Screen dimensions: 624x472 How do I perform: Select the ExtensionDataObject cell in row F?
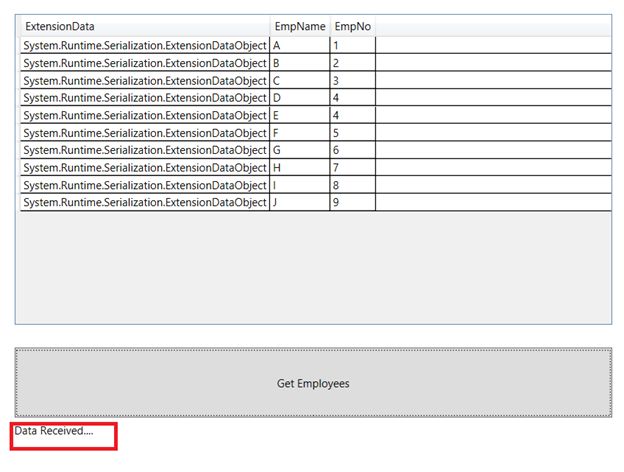point(145,133)
